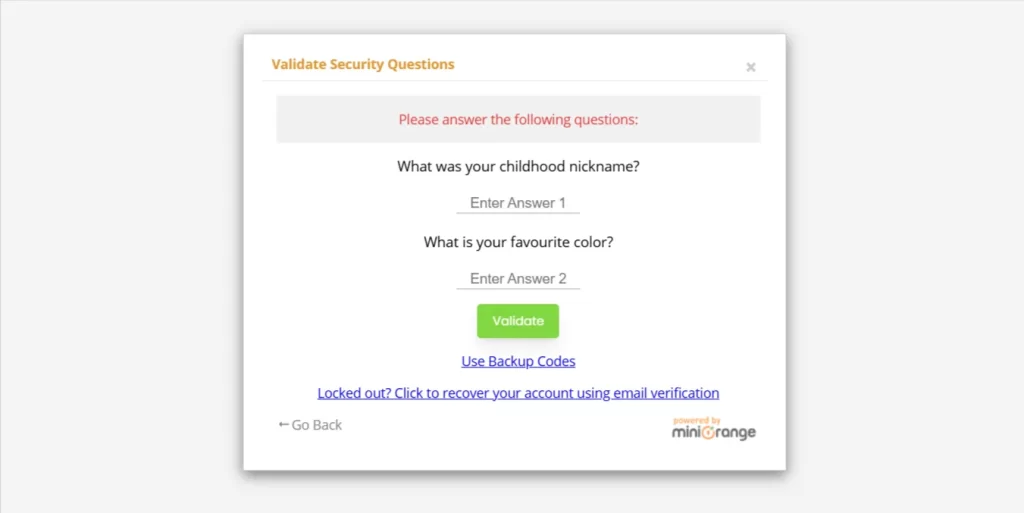This screenshot has height=513, width=1024.
Task: Close the Validate Security Questions dialog
Action: (x=750, y=67)
